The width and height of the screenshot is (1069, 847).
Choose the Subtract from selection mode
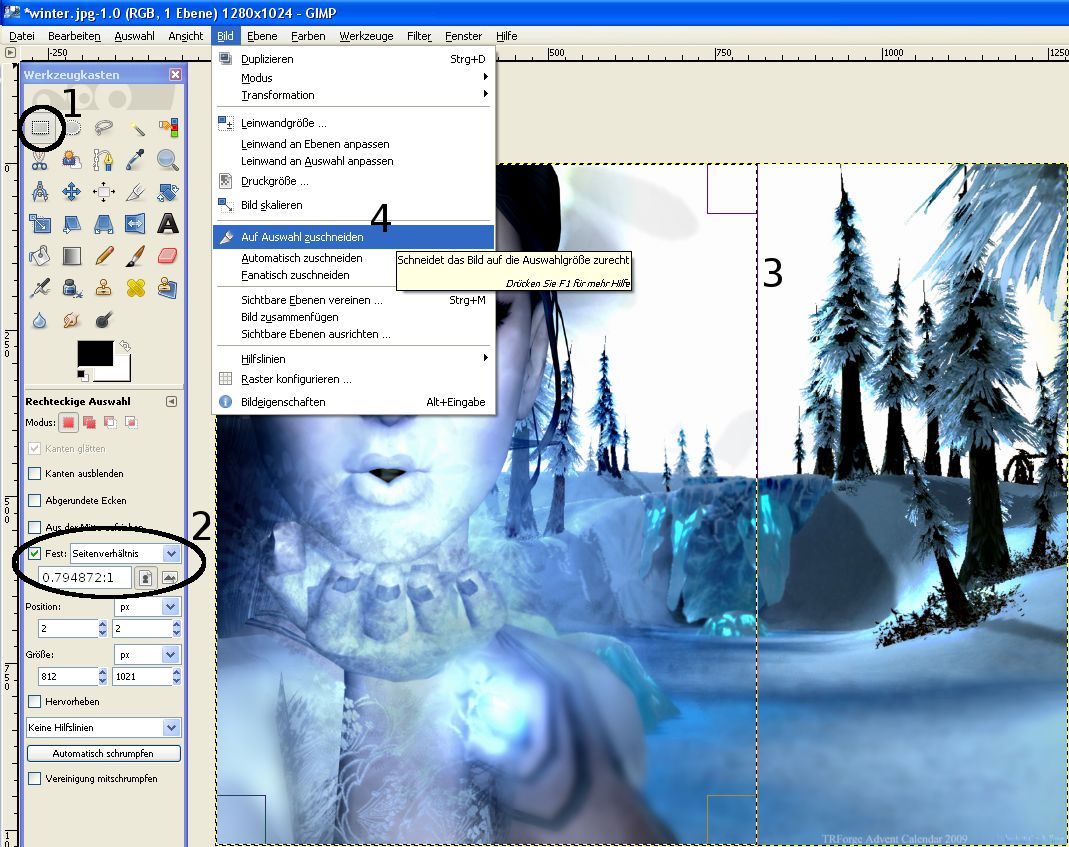click(110, 423)
